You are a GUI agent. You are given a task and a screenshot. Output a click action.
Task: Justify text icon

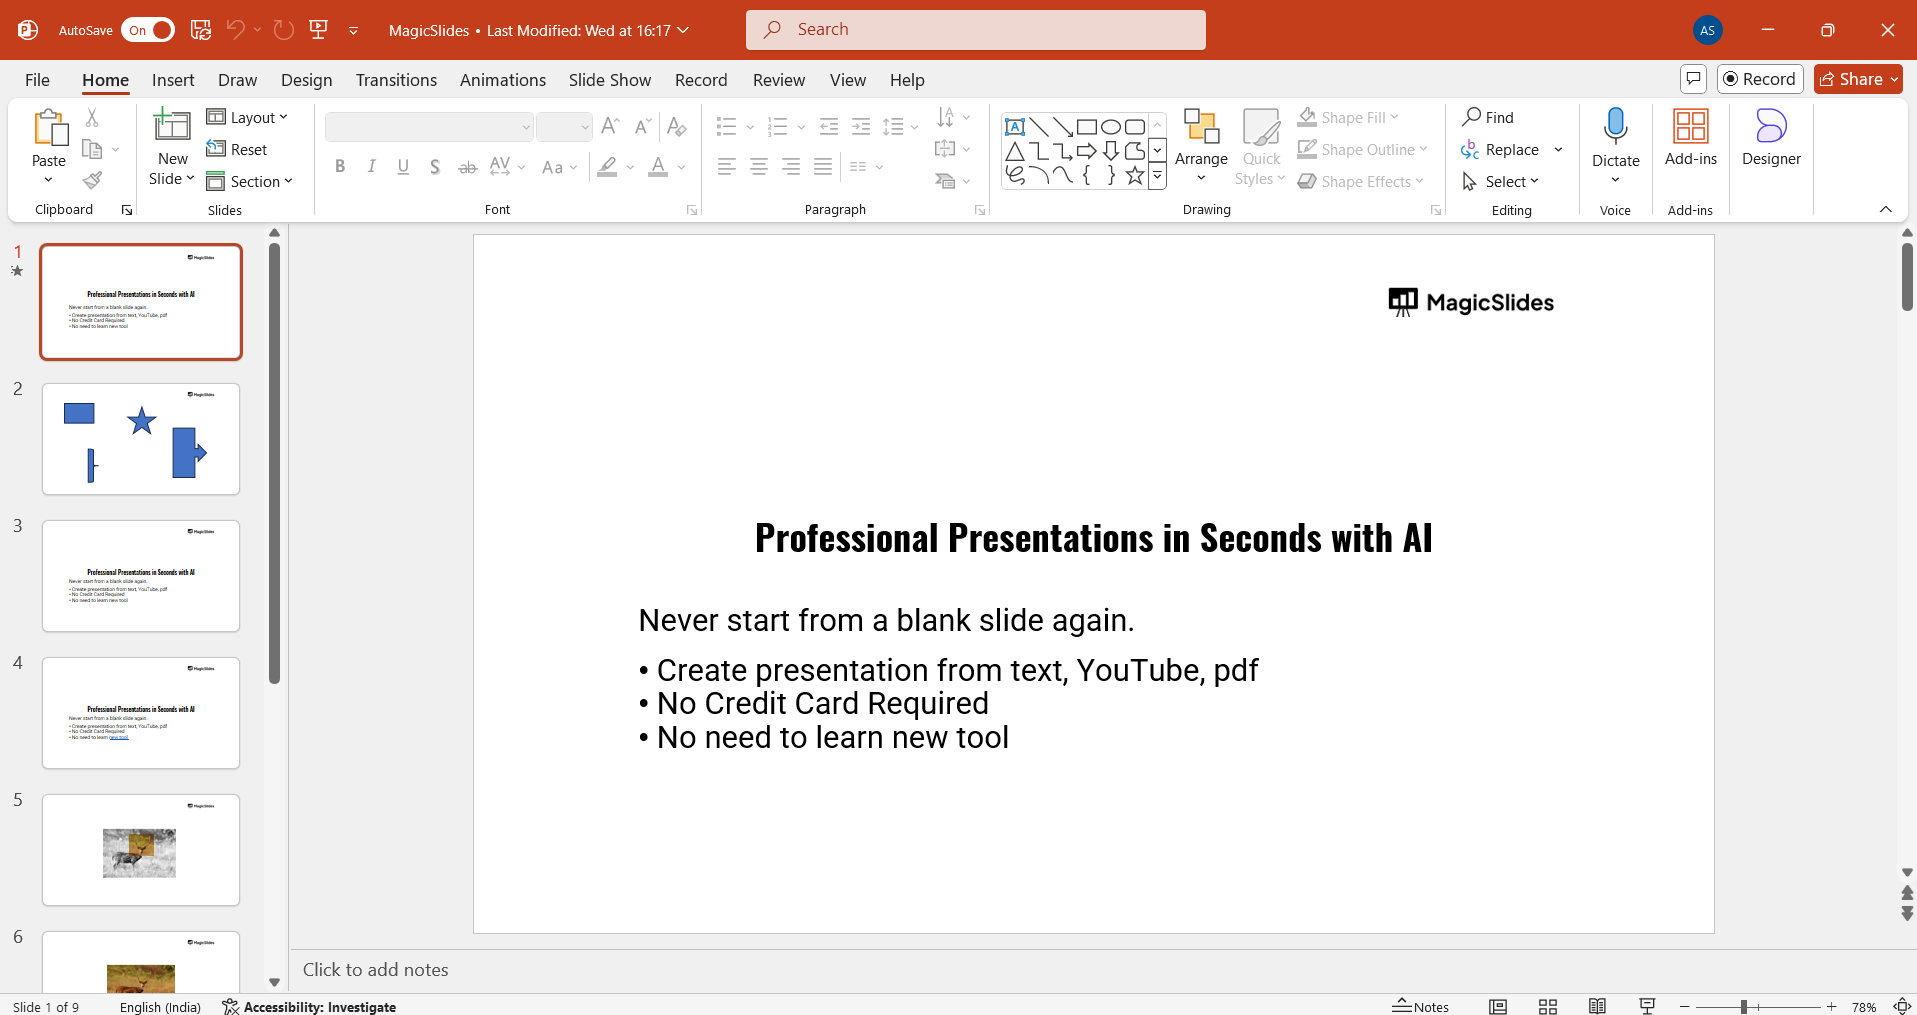pyautogui.click(x=823, y=167)
